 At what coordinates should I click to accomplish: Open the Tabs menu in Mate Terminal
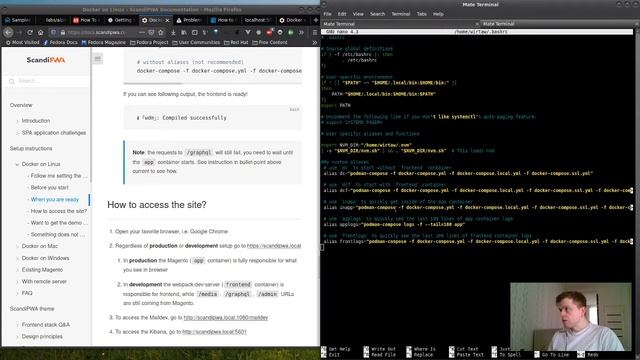pyautogui.click(x=422, y=14)
